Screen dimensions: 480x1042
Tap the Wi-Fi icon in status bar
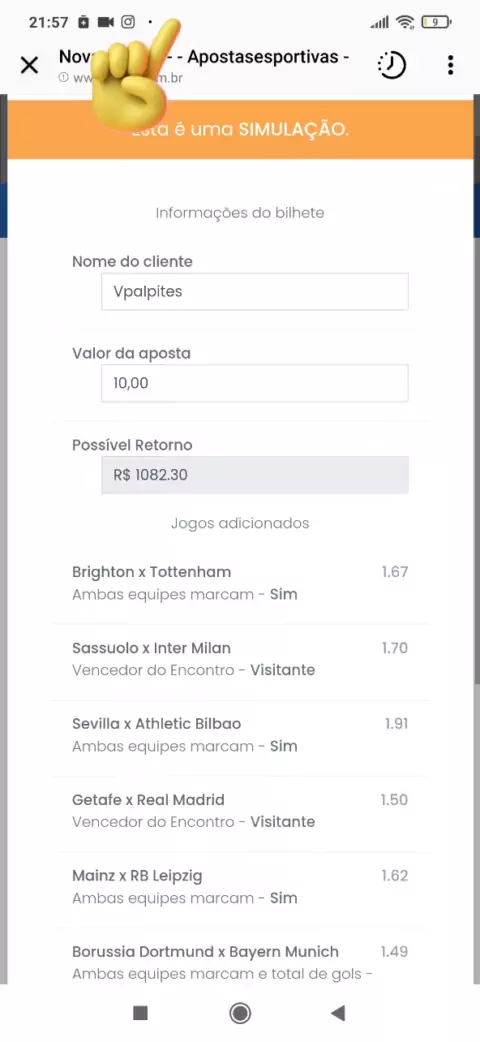404,22
